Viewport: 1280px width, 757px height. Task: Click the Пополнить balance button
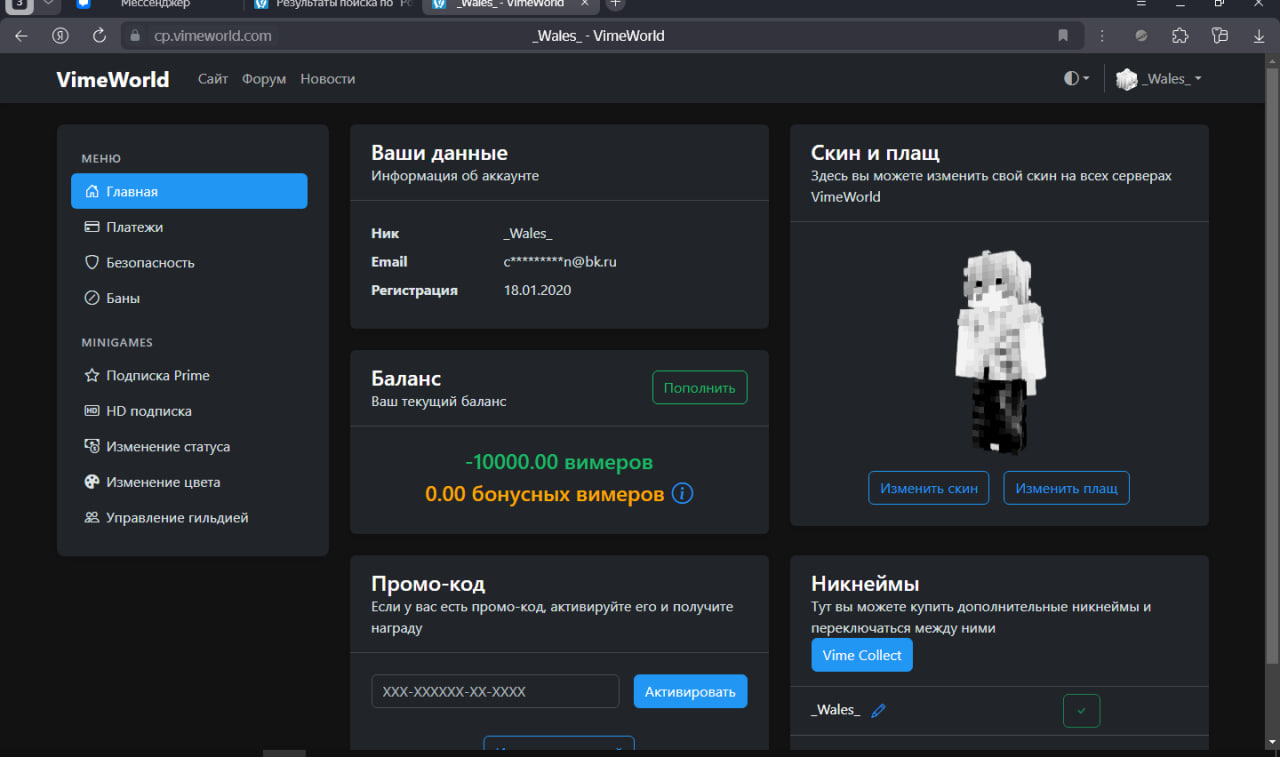click(x=699, y=387)
